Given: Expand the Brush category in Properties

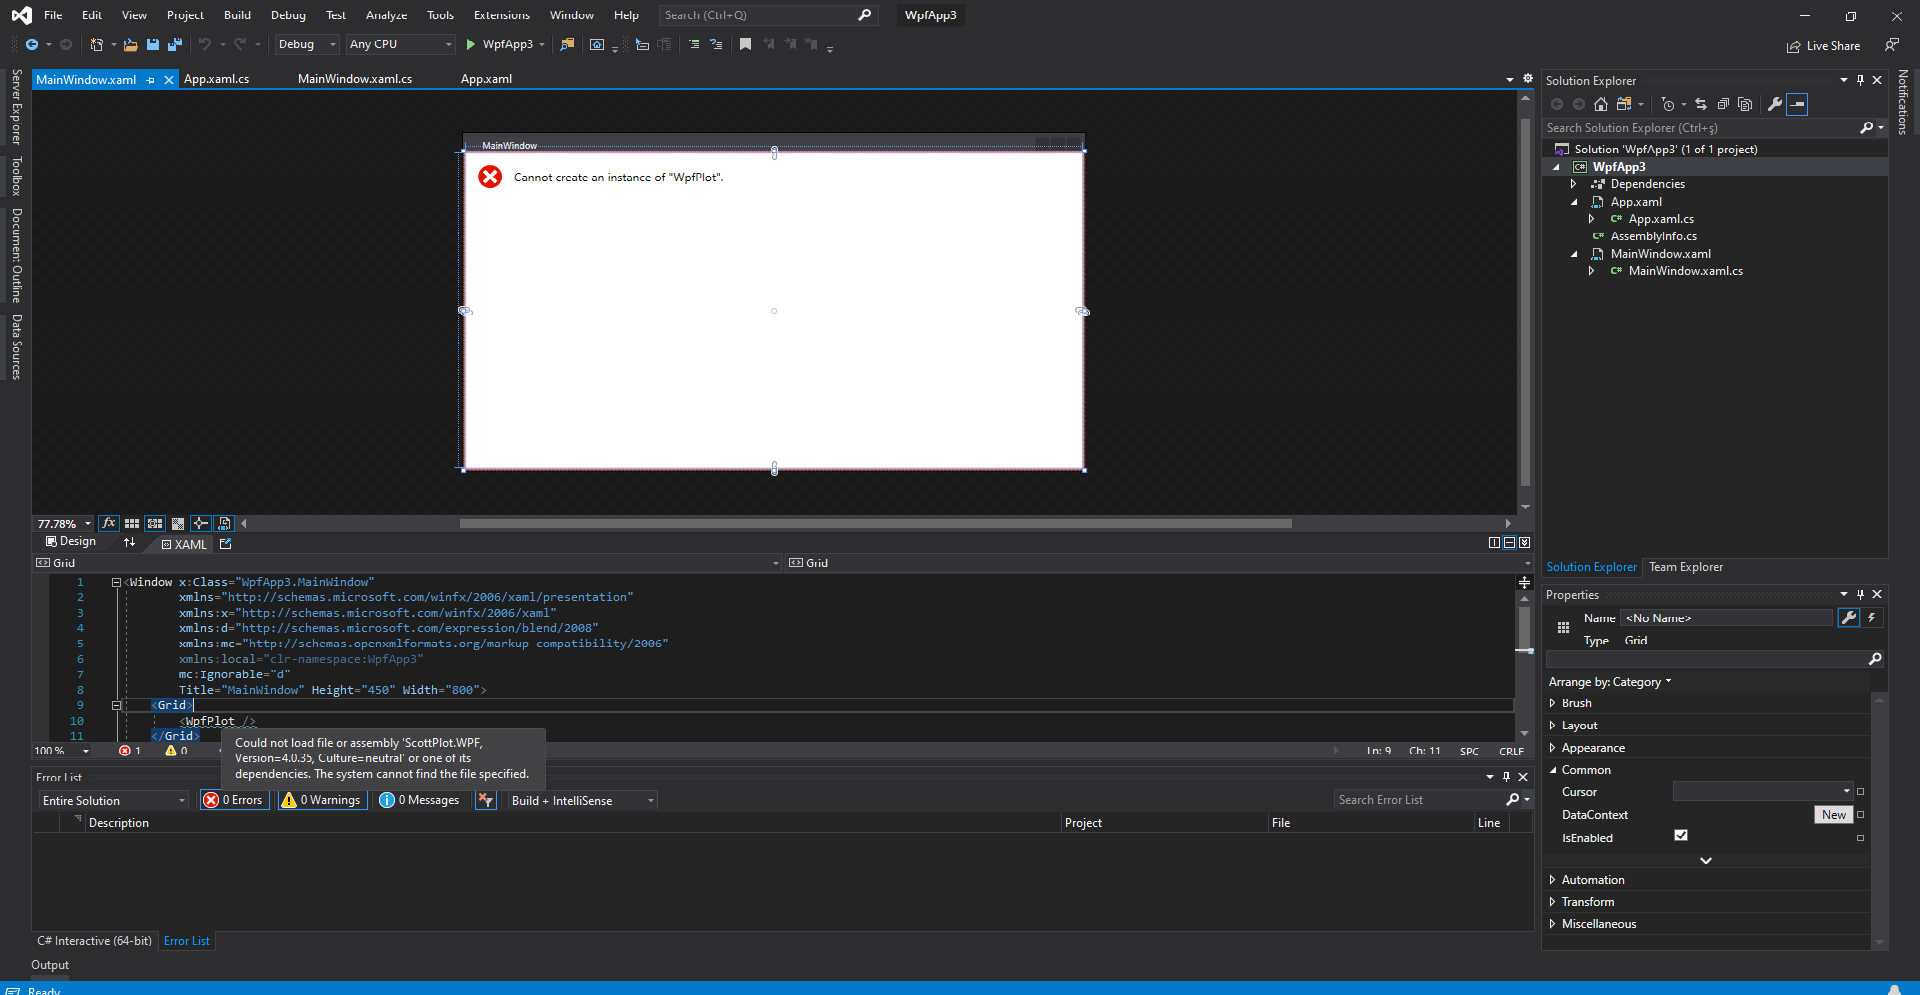Looking at the screenshot, I should [x=1554, y=703].
